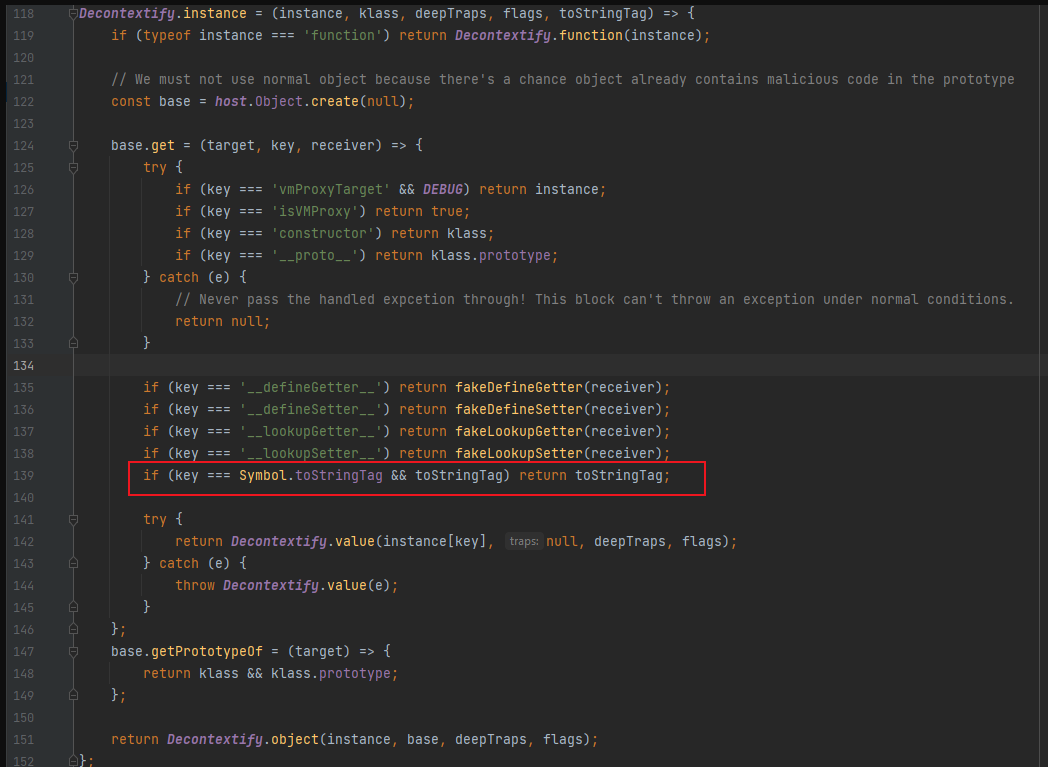This screenshot has width=1048, height=767.
Task: Click the DEBUG constant on line 126
Action: coord(442,190)
